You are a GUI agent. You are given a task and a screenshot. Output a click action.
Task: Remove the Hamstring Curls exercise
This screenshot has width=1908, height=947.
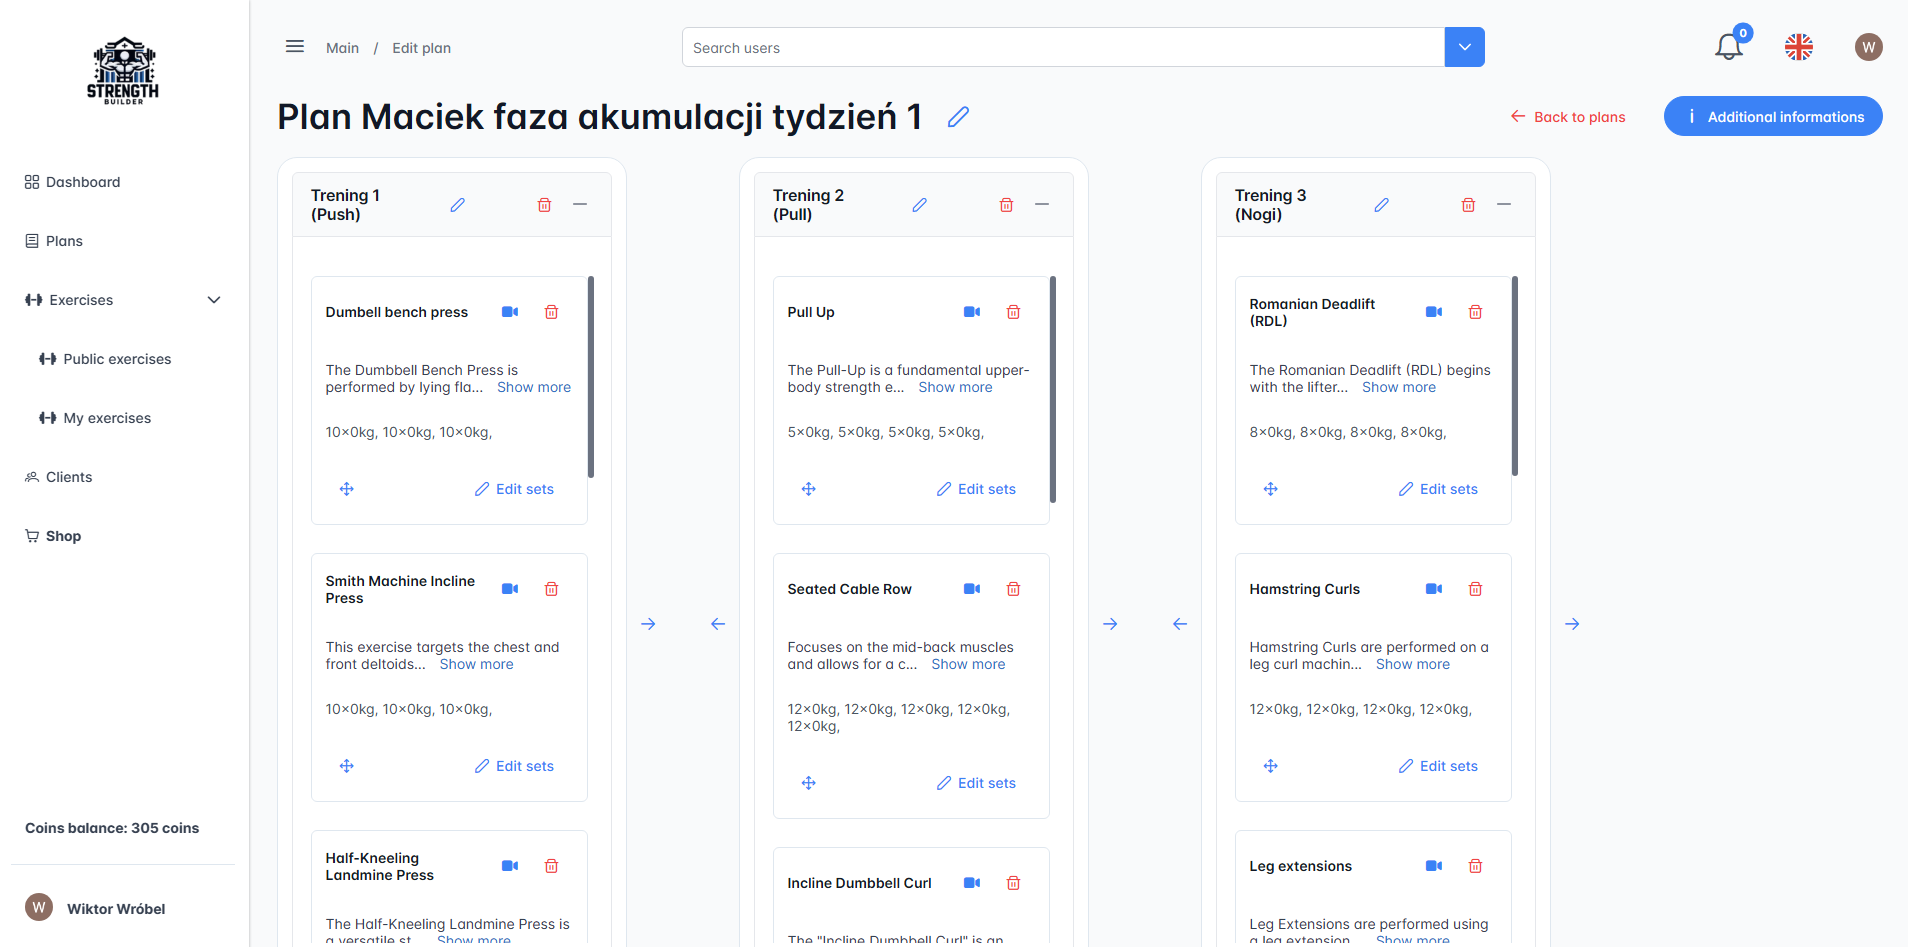[1475, 589]
